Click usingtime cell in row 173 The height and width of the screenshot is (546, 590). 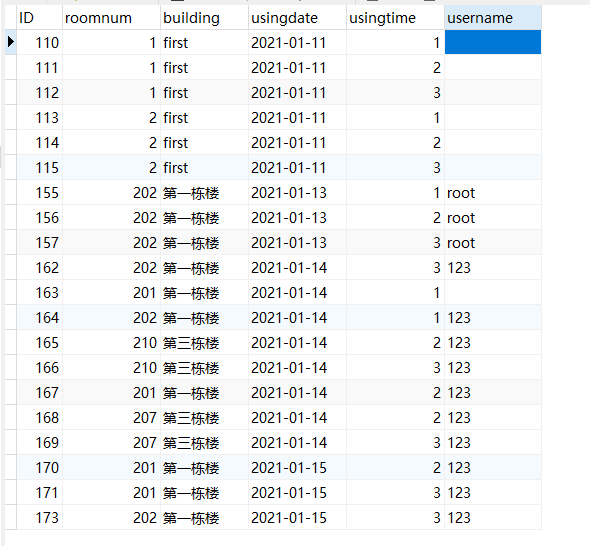pyautogui.click(x=395, y=517)
